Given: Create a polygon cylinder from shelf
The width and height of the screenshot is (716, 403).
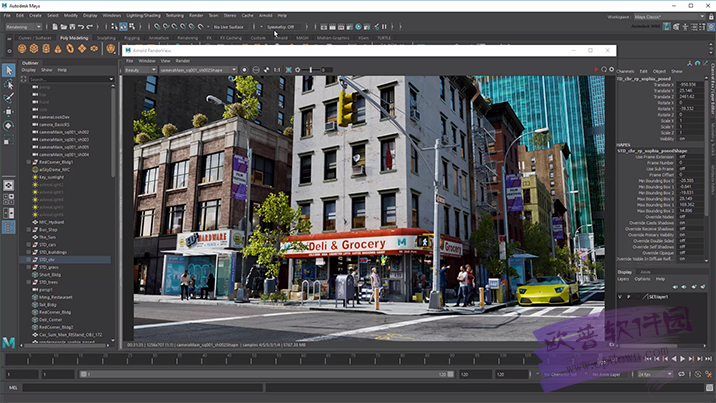Looking at the screenshot, I should [46, 48].
